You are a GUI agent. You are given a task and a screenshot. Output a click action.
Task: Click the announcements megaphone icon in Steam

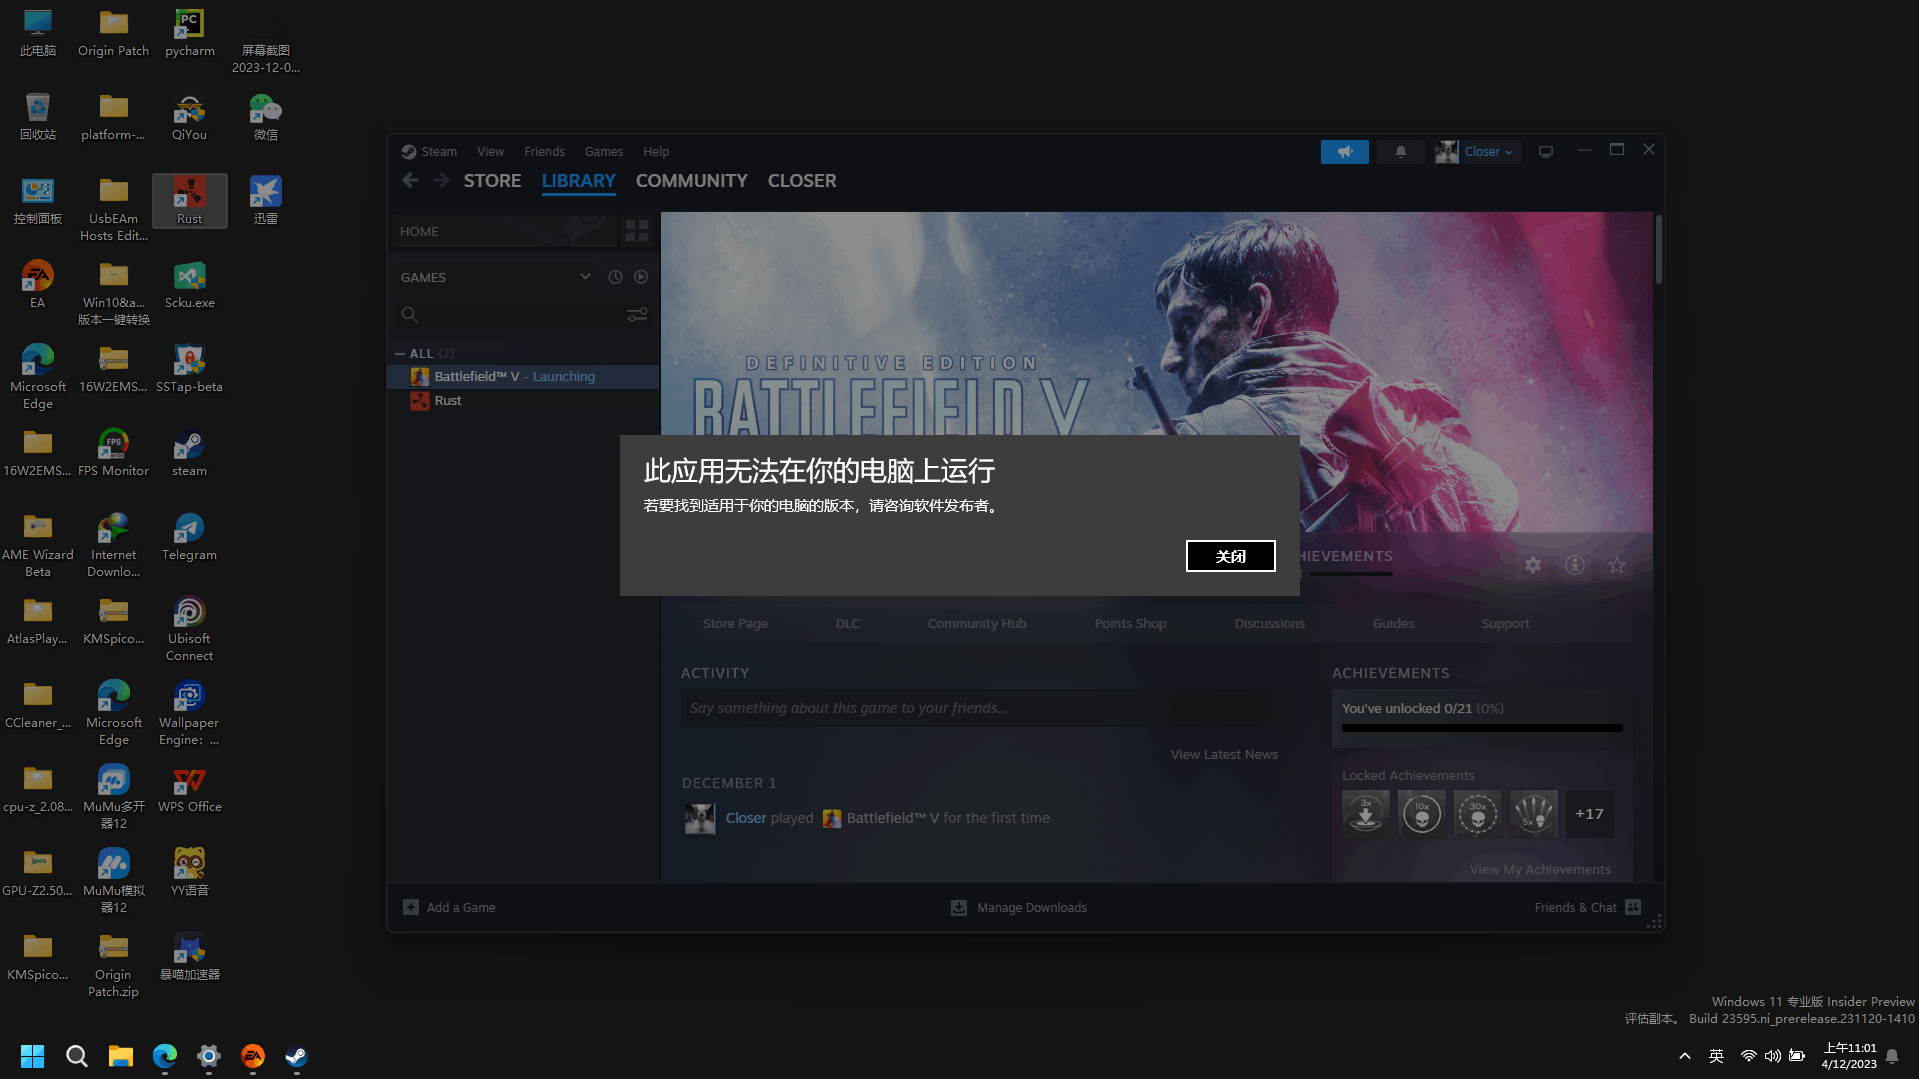pyautogui.click(x=1344, y=152)
